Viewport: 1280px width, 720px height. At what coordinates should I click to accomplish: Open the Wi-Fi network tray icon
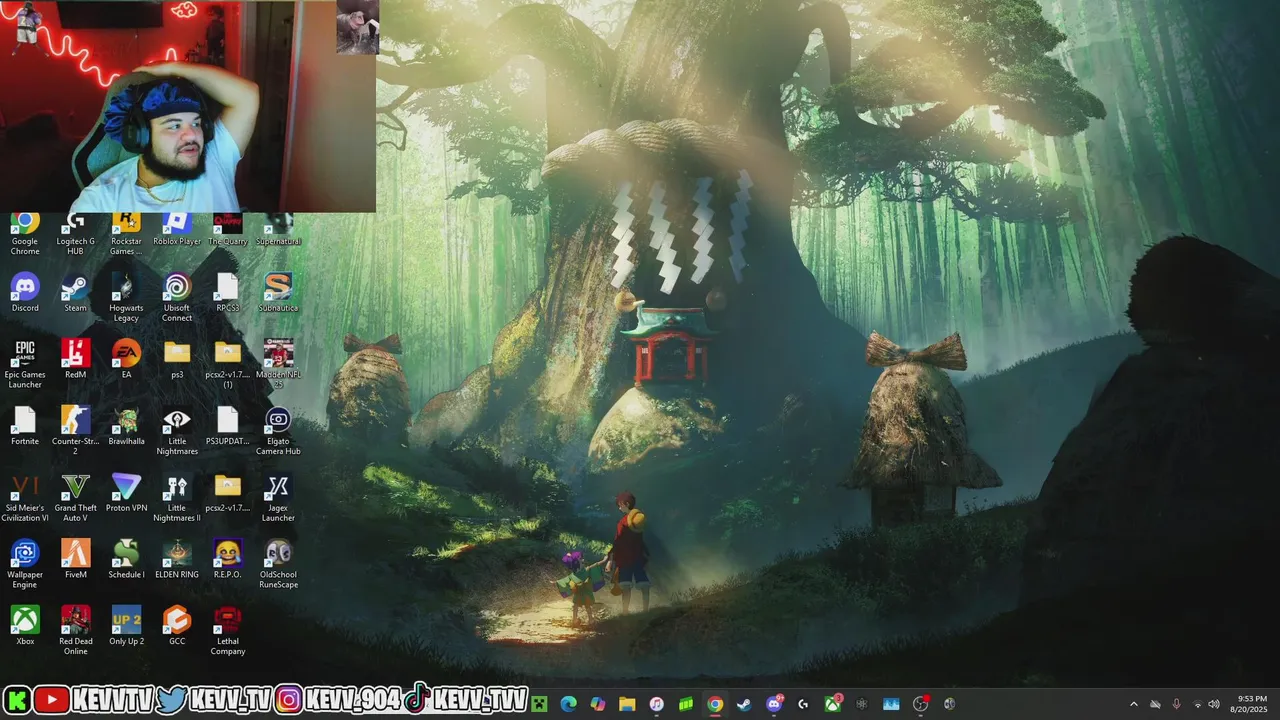1197,704
